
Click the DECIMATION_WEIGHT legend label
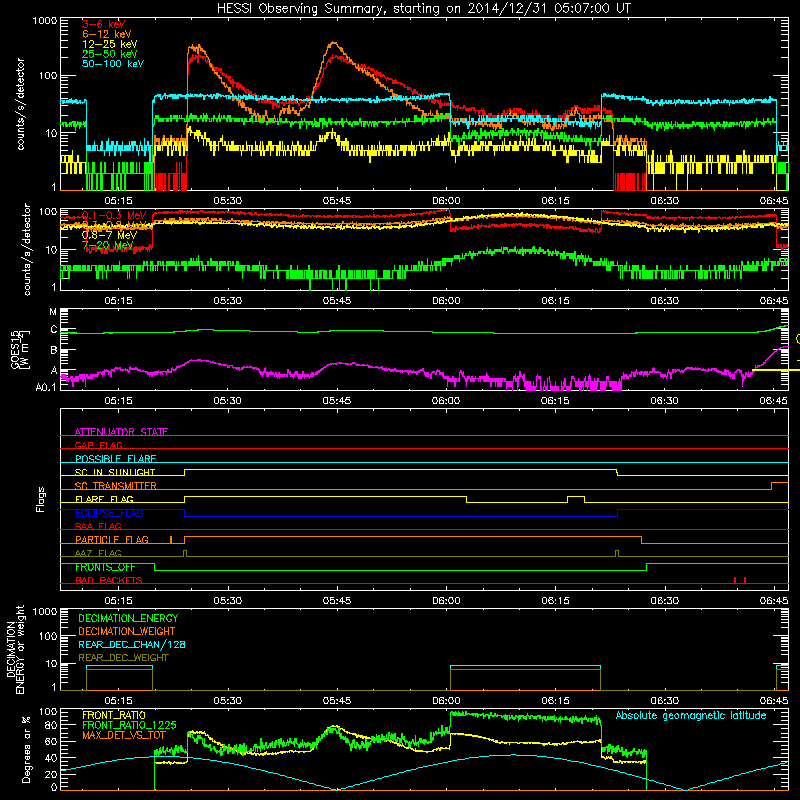[x=127, y=632]
